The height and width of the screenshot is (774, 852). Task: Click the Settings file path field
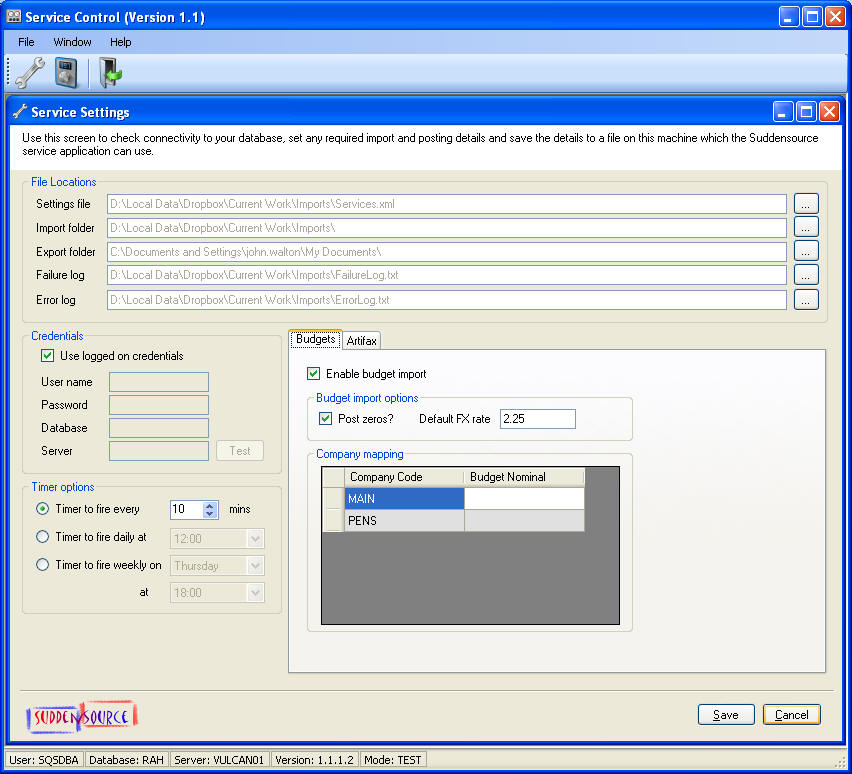[447, 204]
